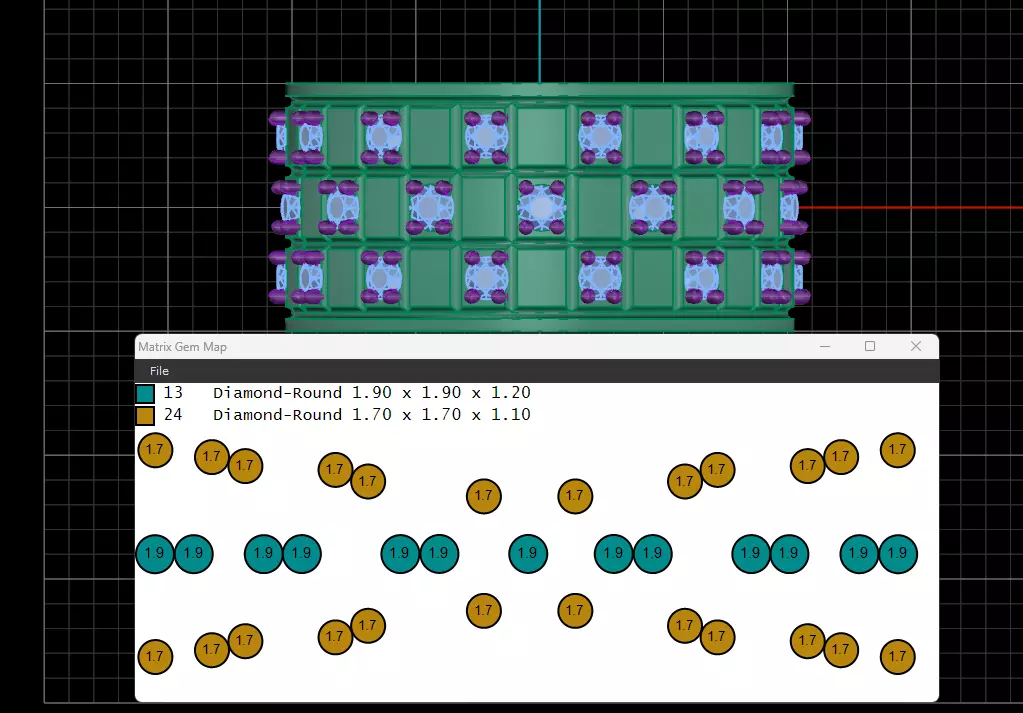Image resolution: width=1023 pixels, height=713 pixels.
Task: Minimize the Matrix Gem Map window
Action: coord(825,346)
